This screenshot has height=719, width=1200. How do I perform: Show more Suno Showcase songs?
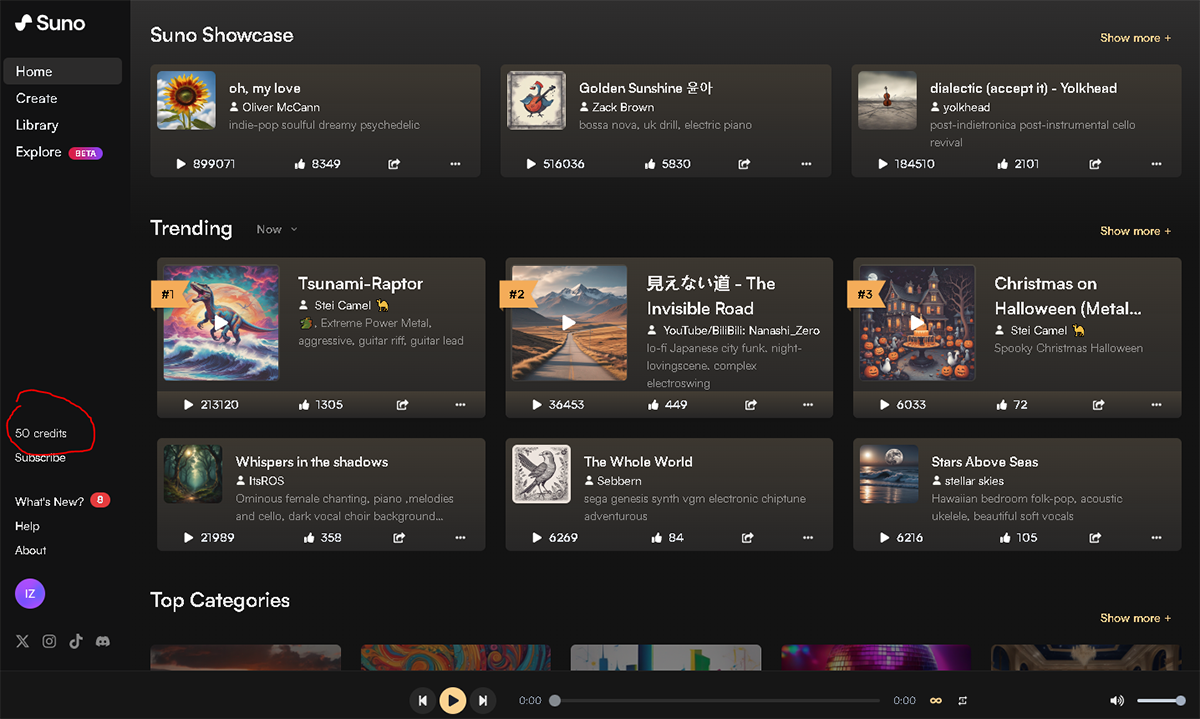tap(1136, 38)
